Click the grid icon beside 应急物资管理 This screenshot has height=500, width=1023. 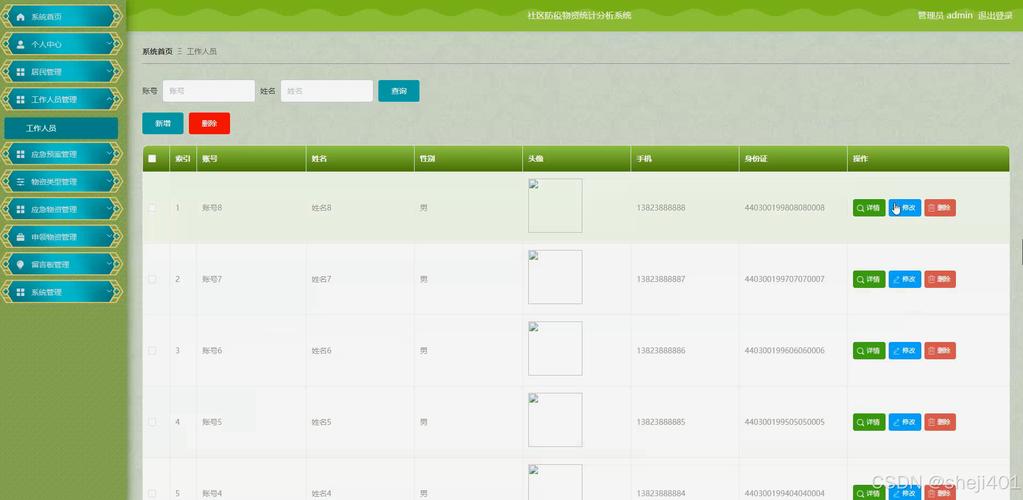tap(20, 209)
